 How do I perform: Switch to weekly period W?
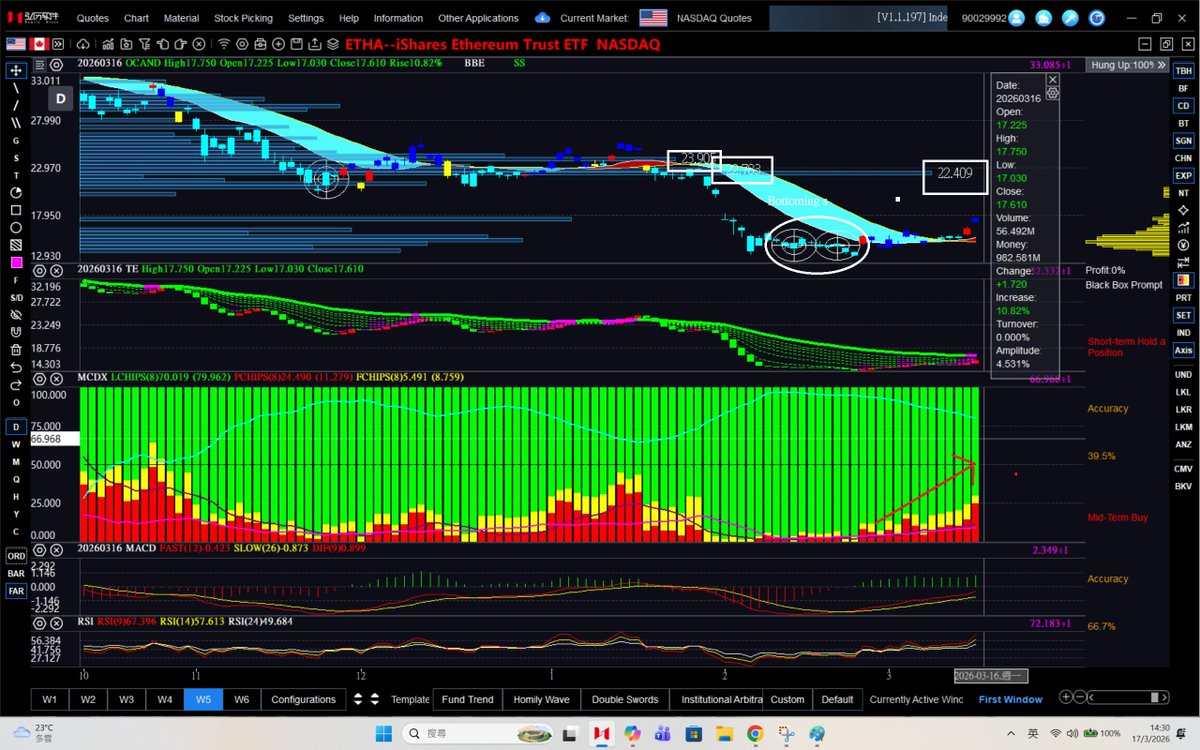(15, 443)
